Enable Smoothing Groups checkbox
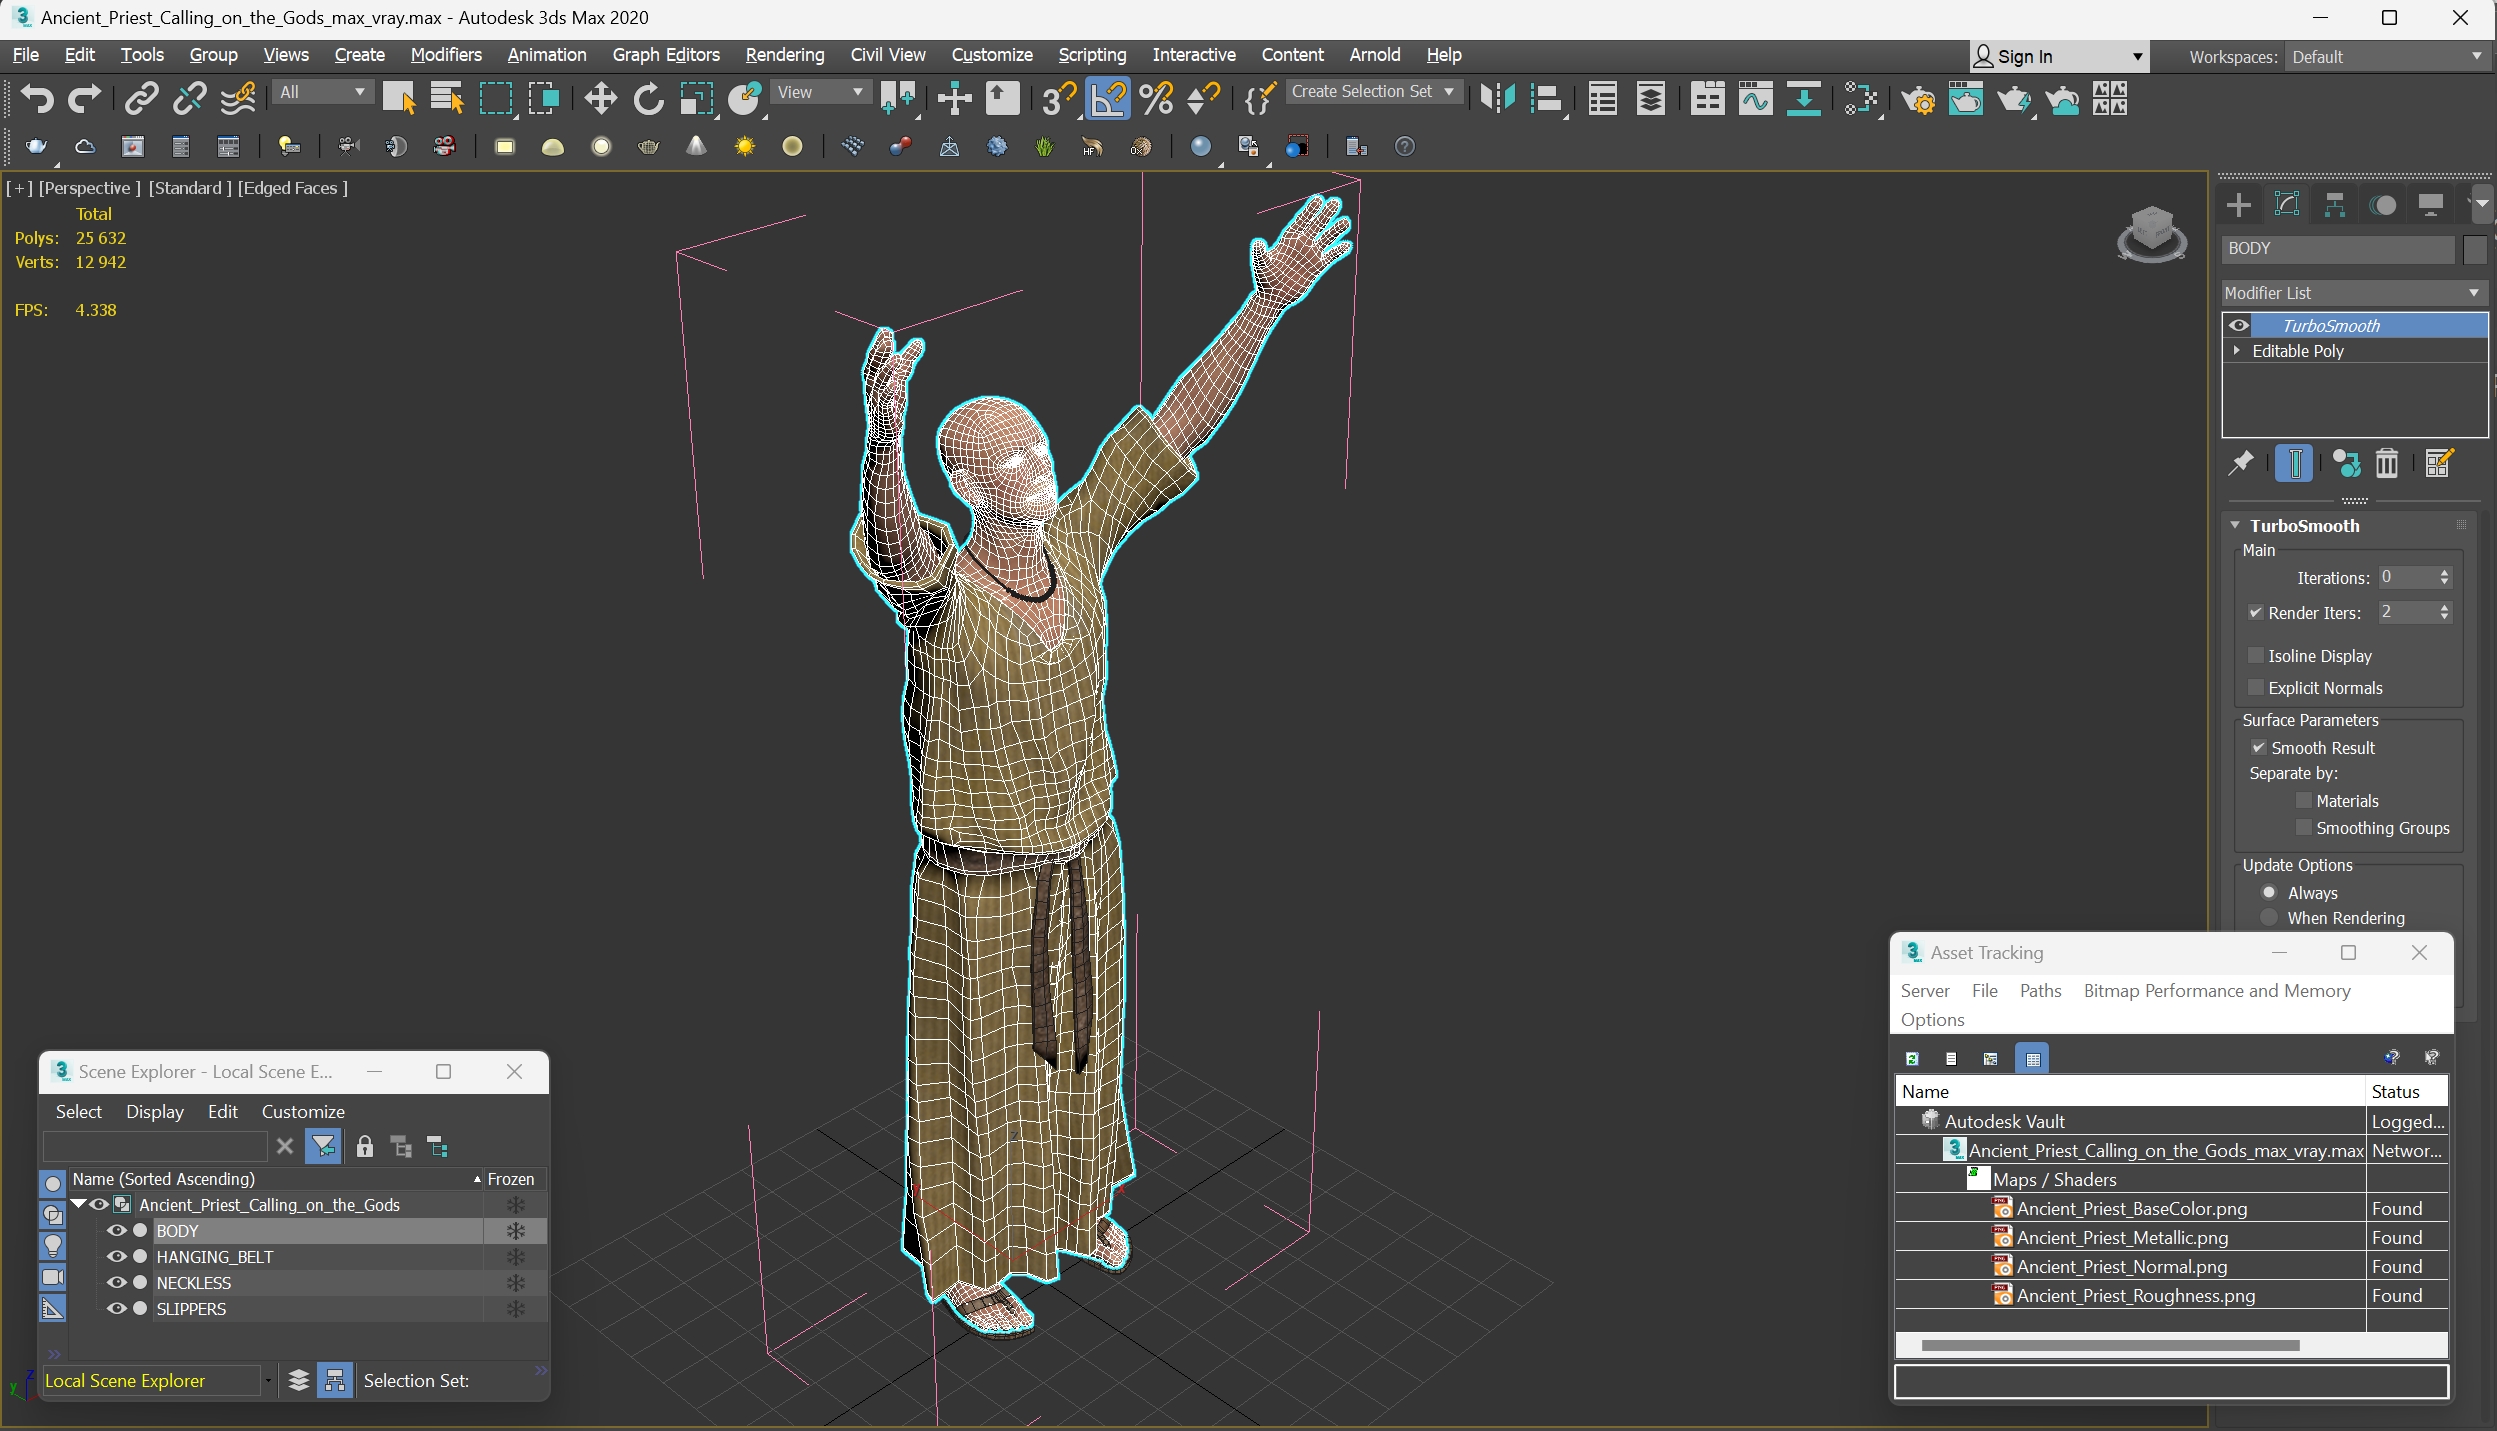The image size is (2497, 1431). pyautogui.click(x=2303, y=828)
